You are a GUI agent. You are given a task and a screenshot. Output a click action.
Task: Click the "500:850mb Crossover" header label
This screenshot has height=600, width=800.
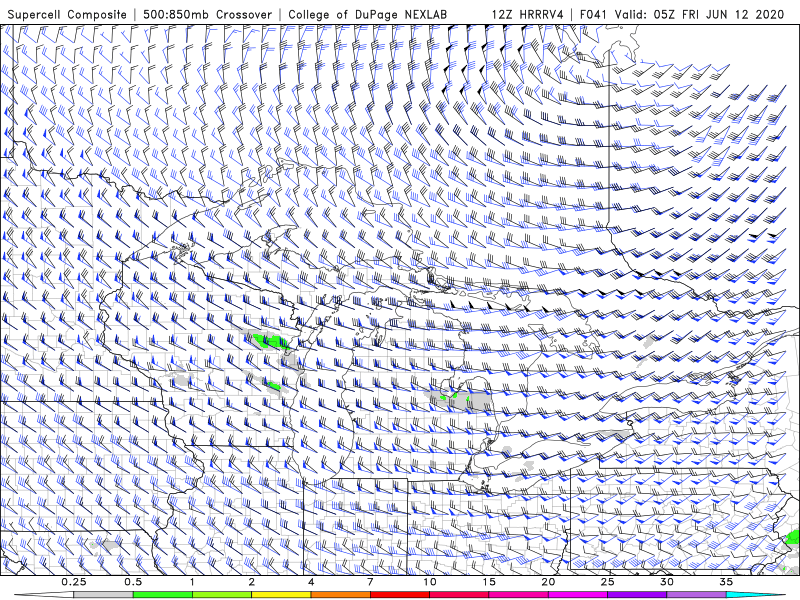point(207,14)
